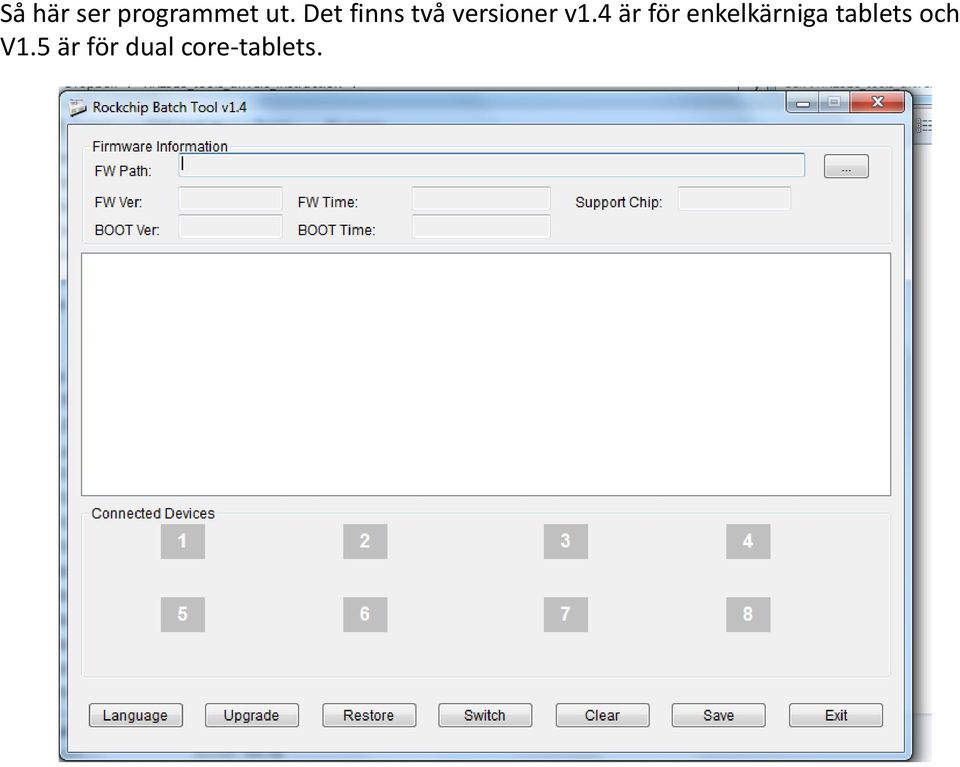Image resolution: width=960 pixels, height=767 pixels.
Task: Select connected device slot 5
Action: pos(182,615)
